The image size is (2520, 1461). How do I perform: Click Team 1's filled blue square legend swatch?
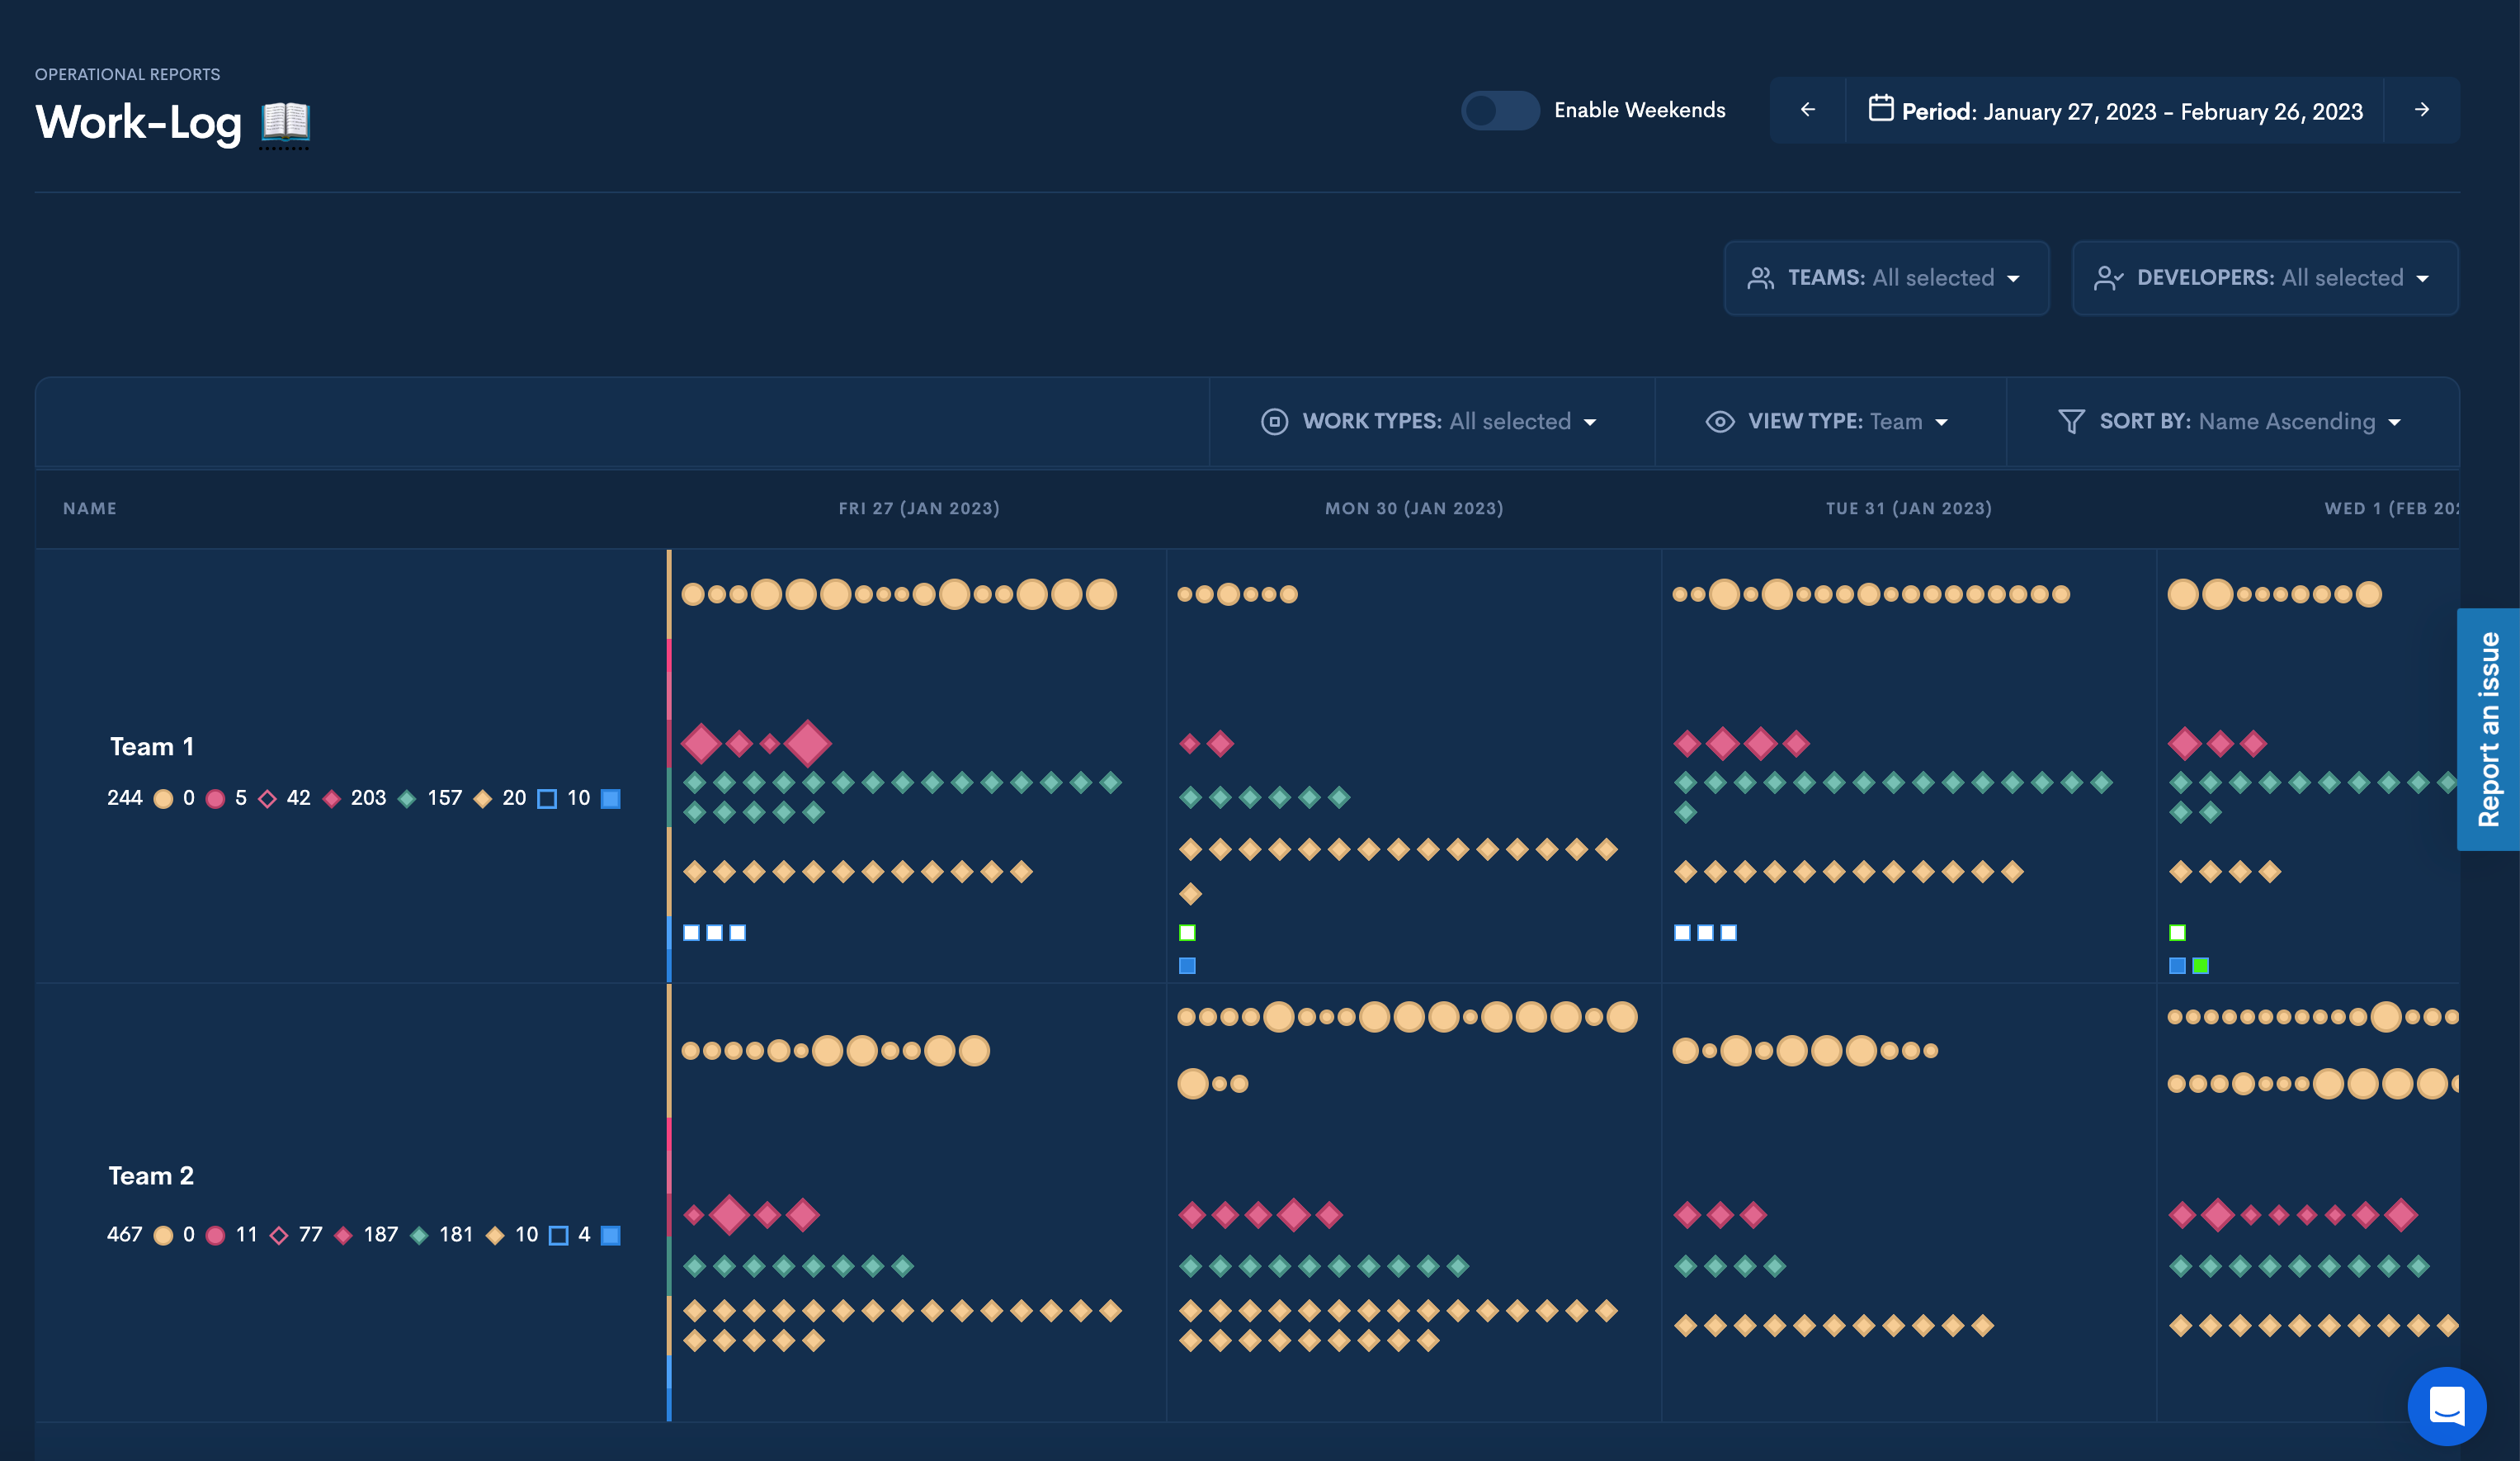click(x=610, y=798)
